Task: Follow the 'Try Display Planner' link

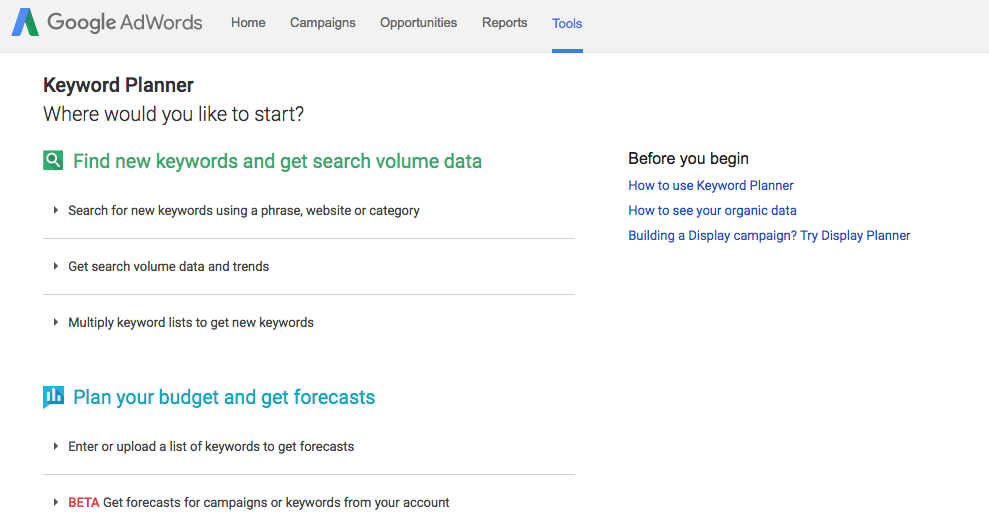Action: [x=855, y=236]
